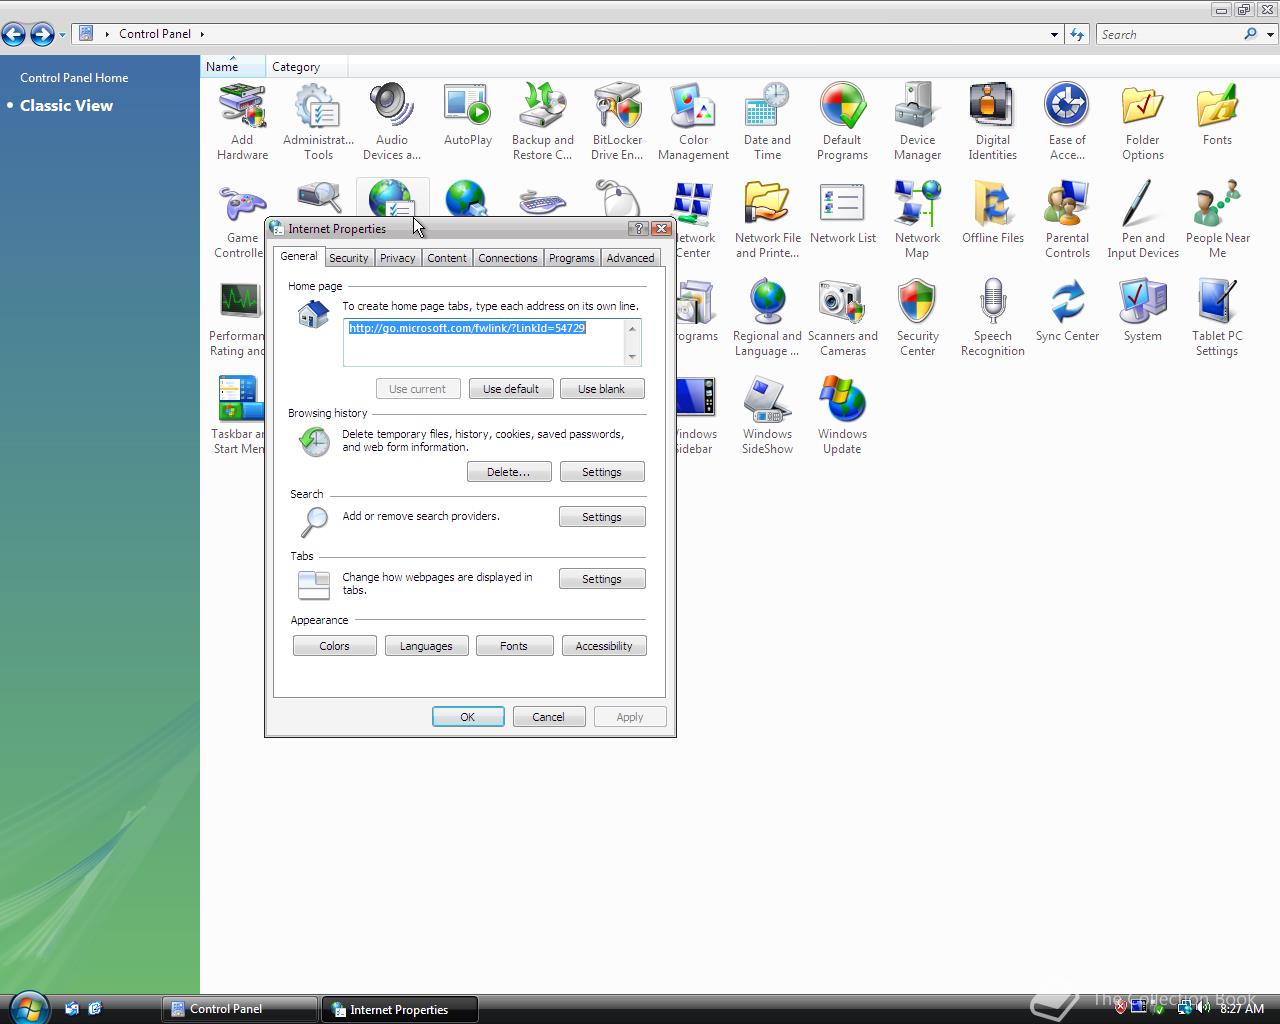Open Folder Options icon
Viewport: 1280px width, 1024px height.
point(1142,122)
